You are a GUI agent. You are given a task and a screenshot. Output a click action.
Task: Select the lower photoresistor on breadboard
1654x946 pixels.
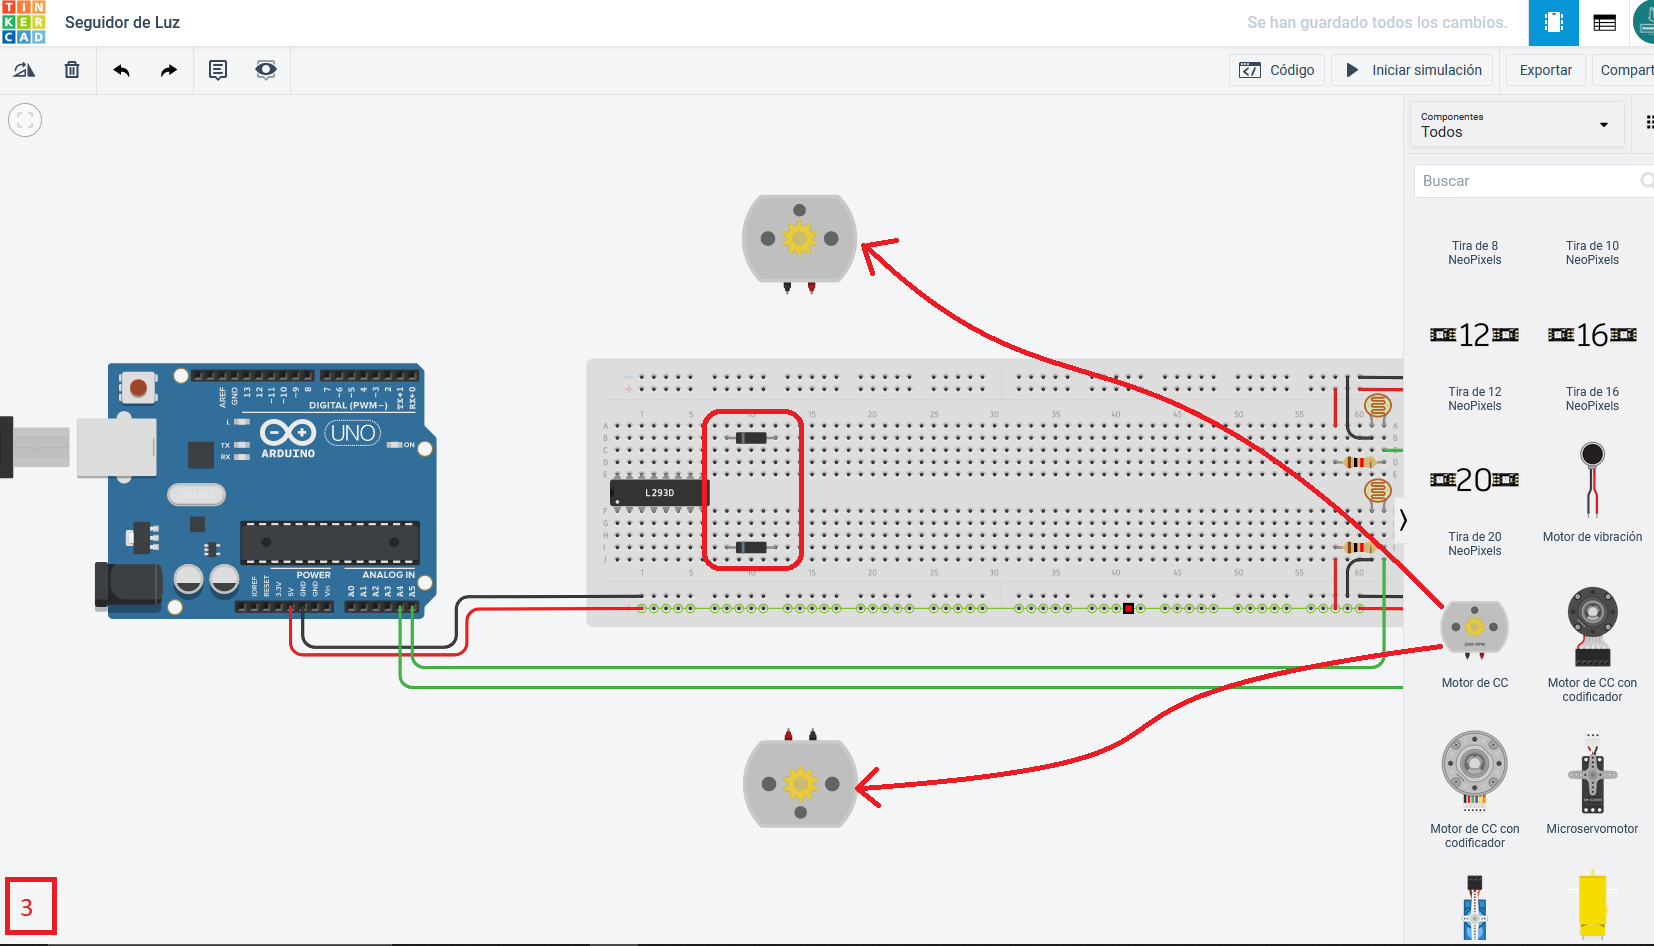[1378, 491]
